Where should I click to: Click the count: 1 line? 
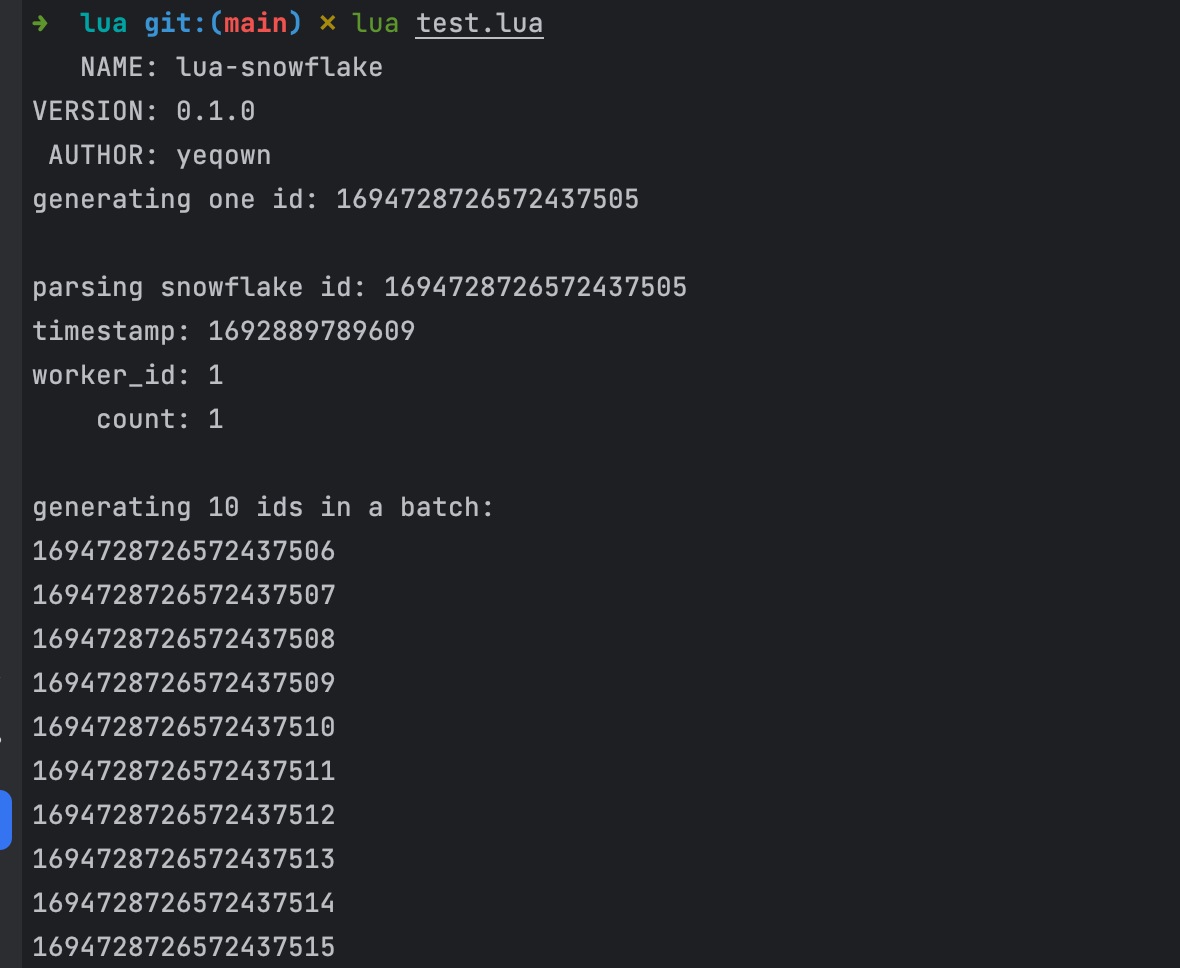pos(160,419)
